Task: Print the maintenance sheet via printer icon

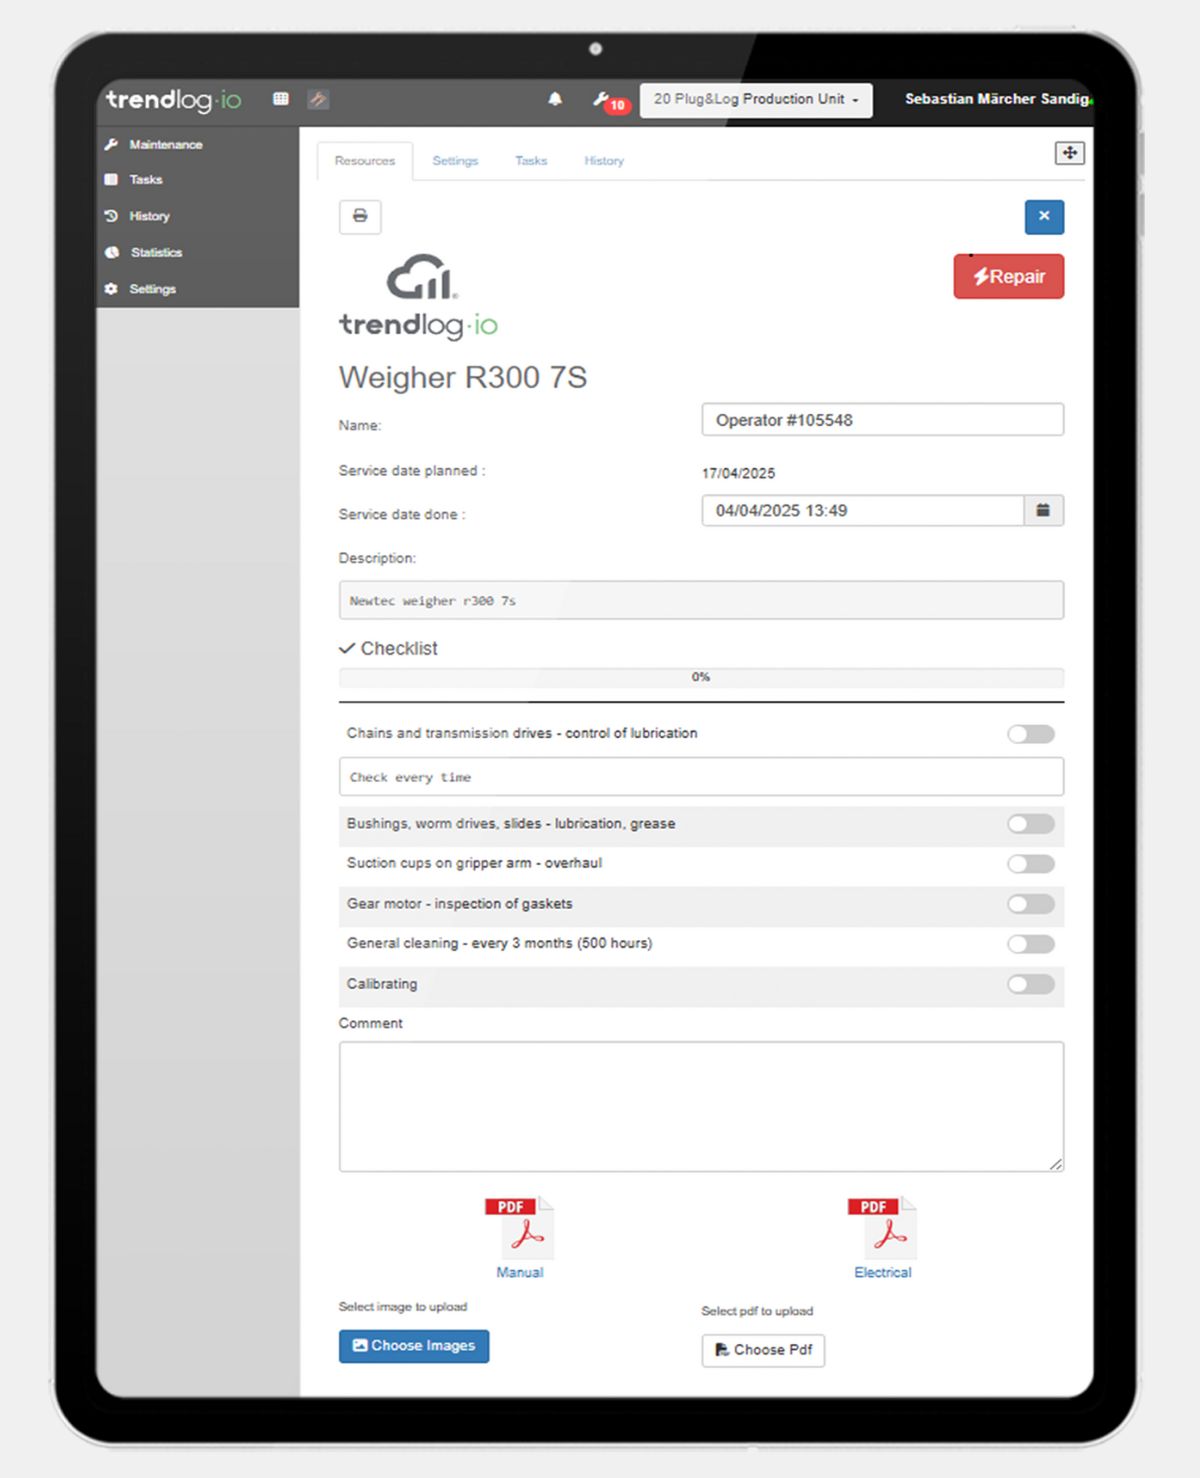Action: point(360,216)
